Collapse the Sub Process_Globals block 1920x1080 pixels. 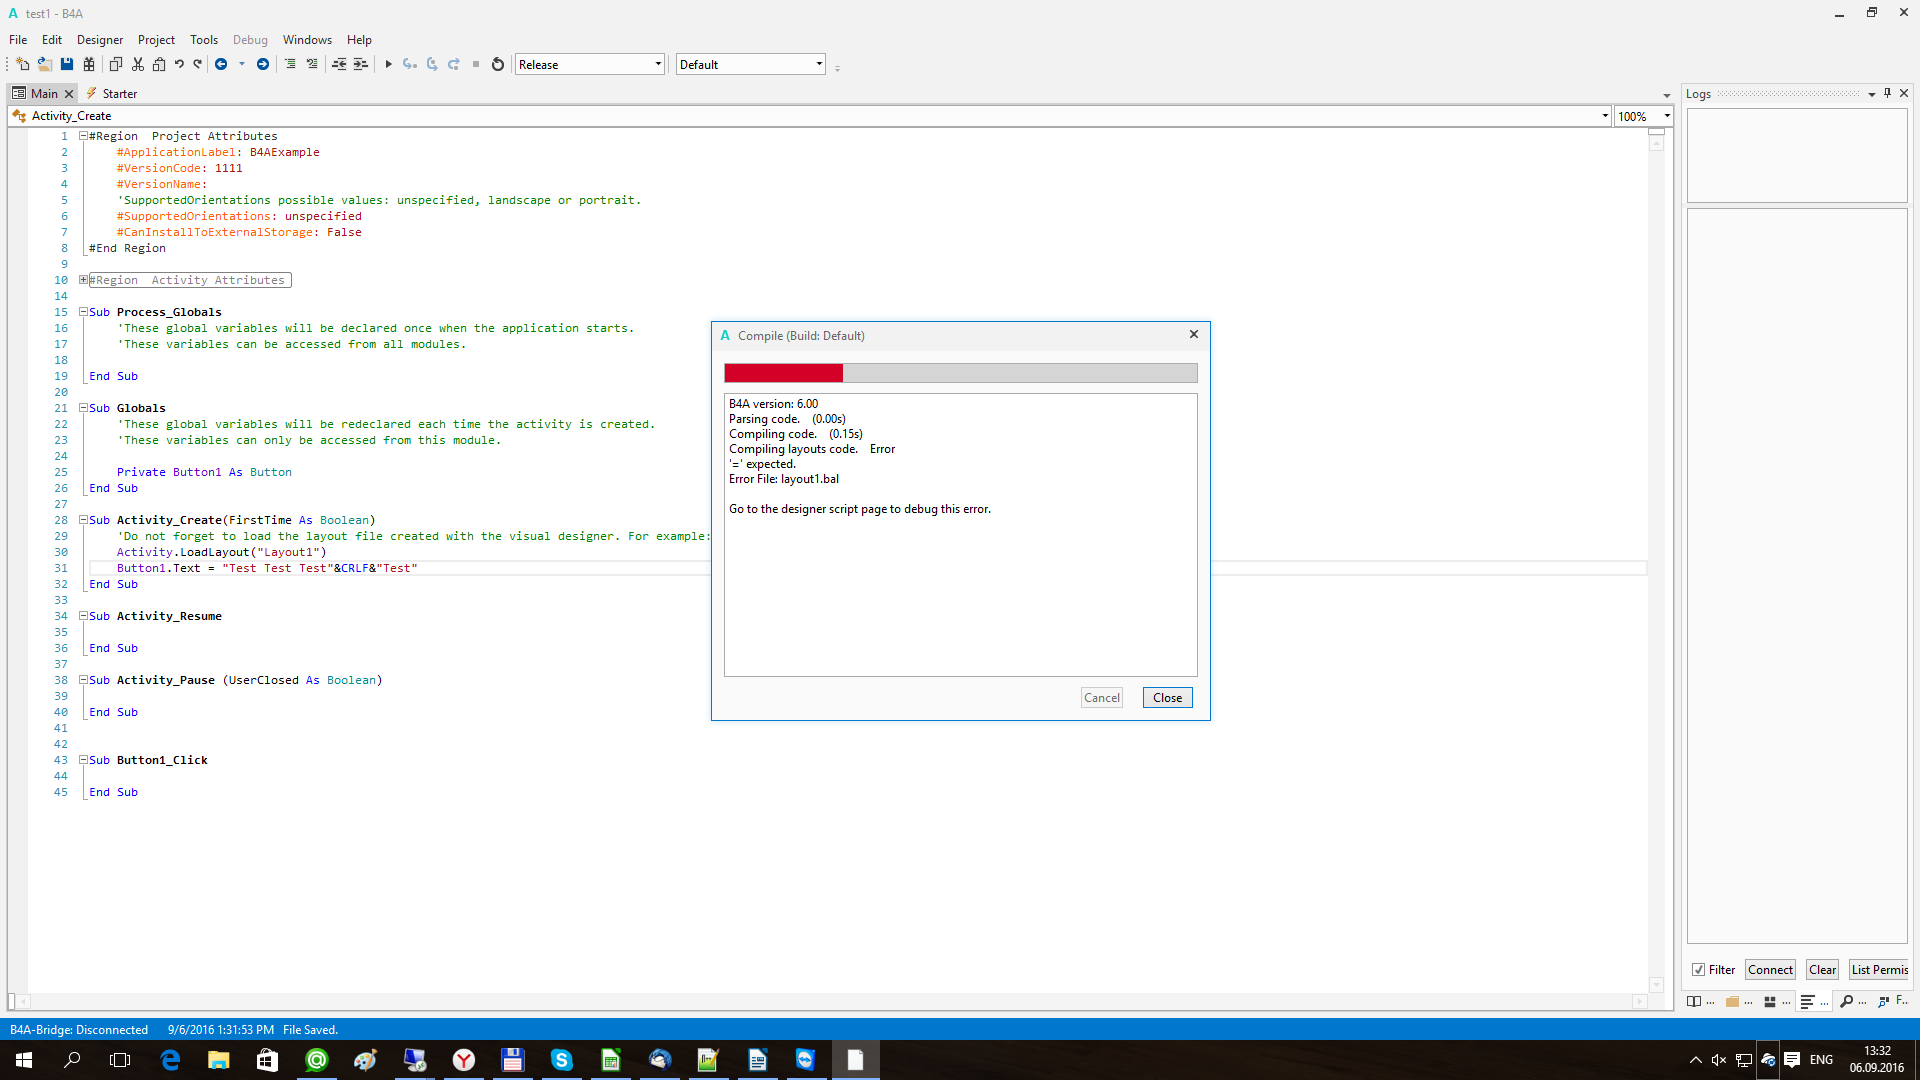(x=84, y=312)
